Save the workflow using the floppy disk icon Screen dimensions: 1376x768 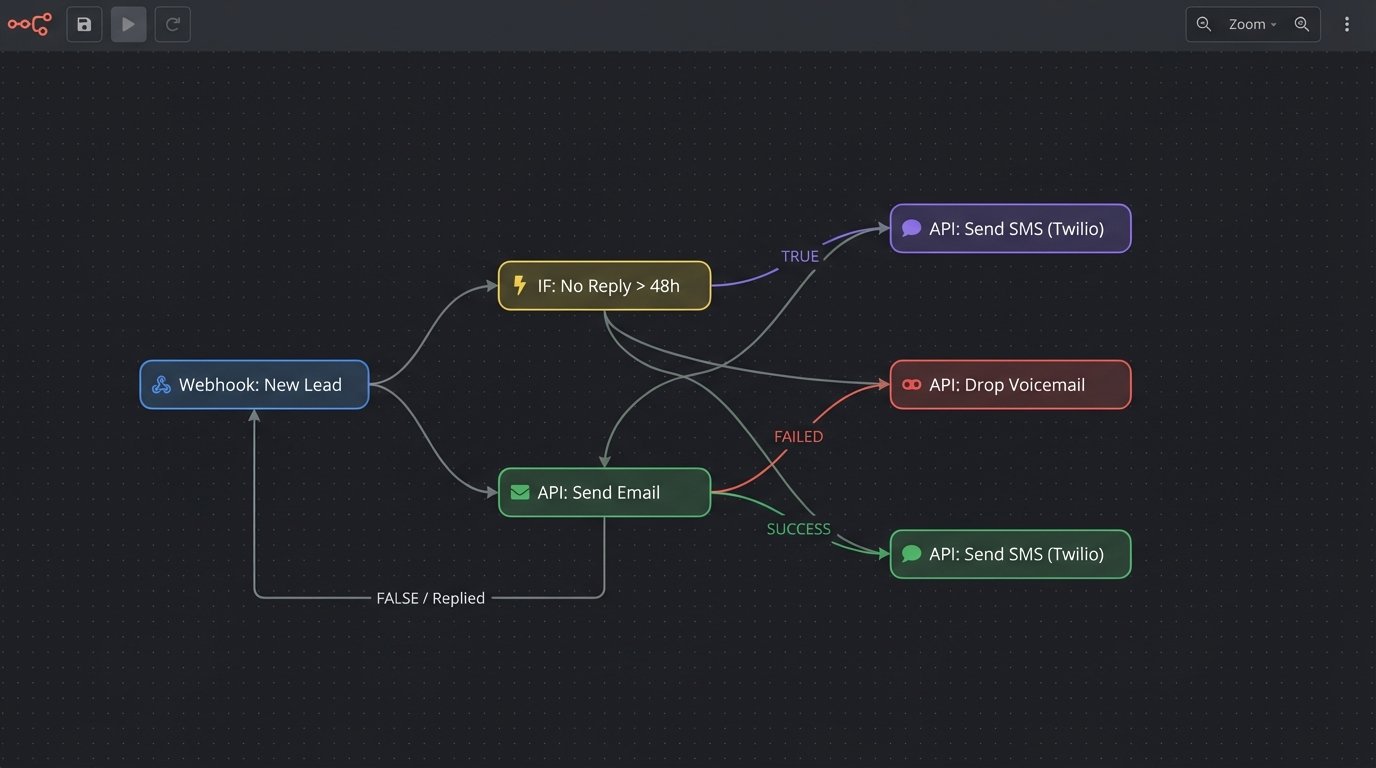(84, 23)
